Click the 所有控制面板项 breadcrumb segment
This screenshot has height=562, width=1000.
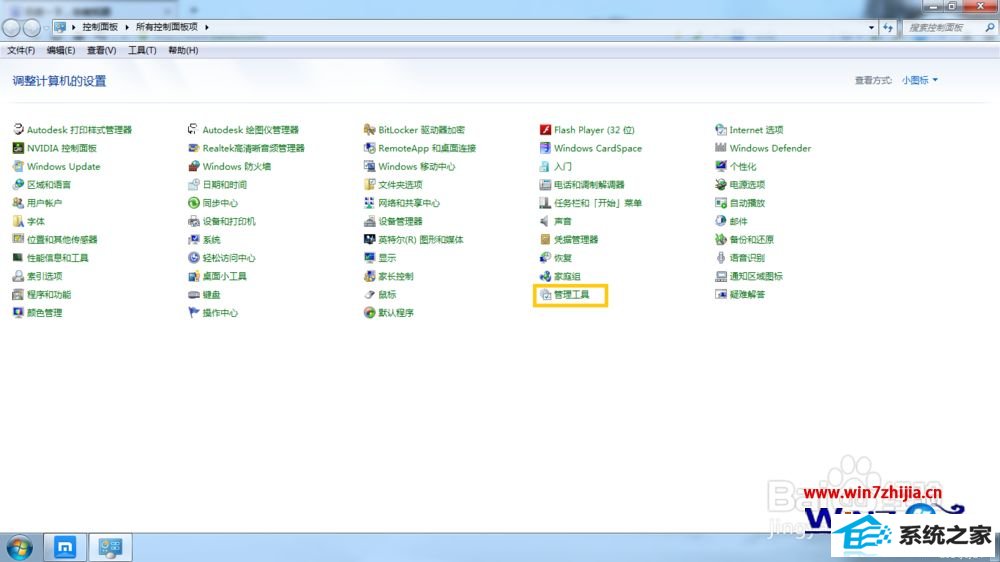coord(167,27)
